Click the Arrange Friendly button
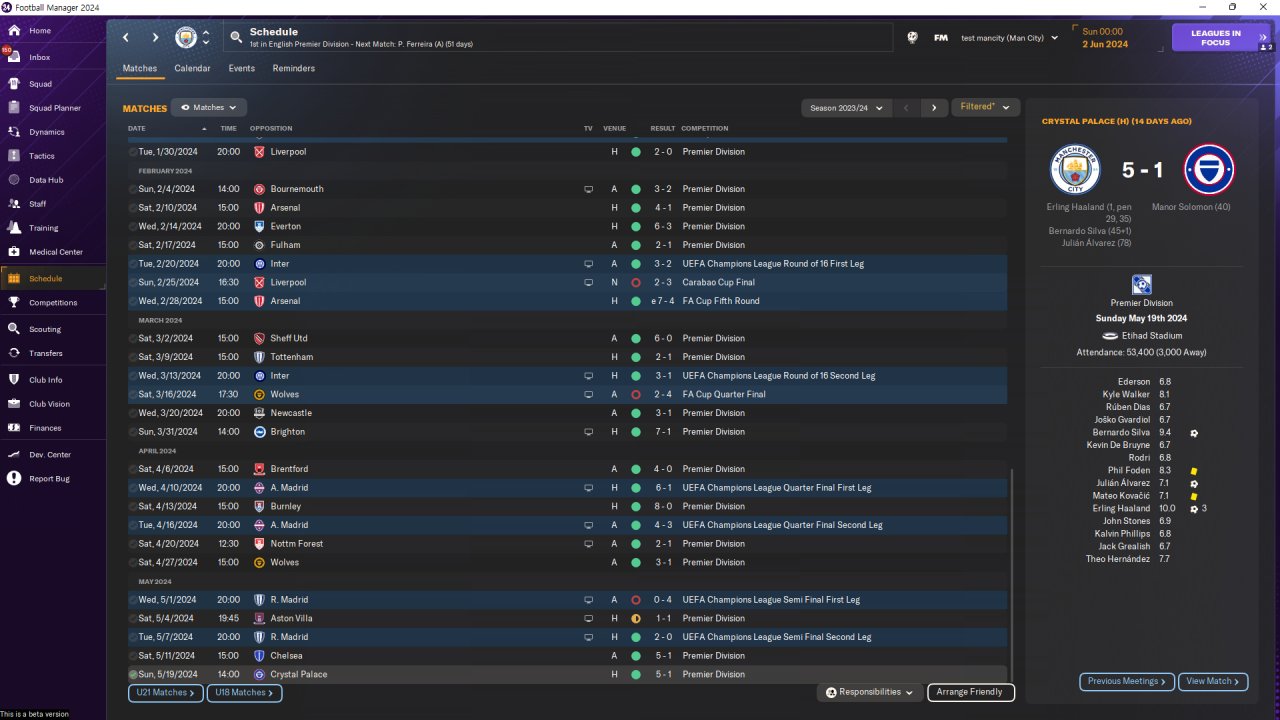 [x=971, y=692]
